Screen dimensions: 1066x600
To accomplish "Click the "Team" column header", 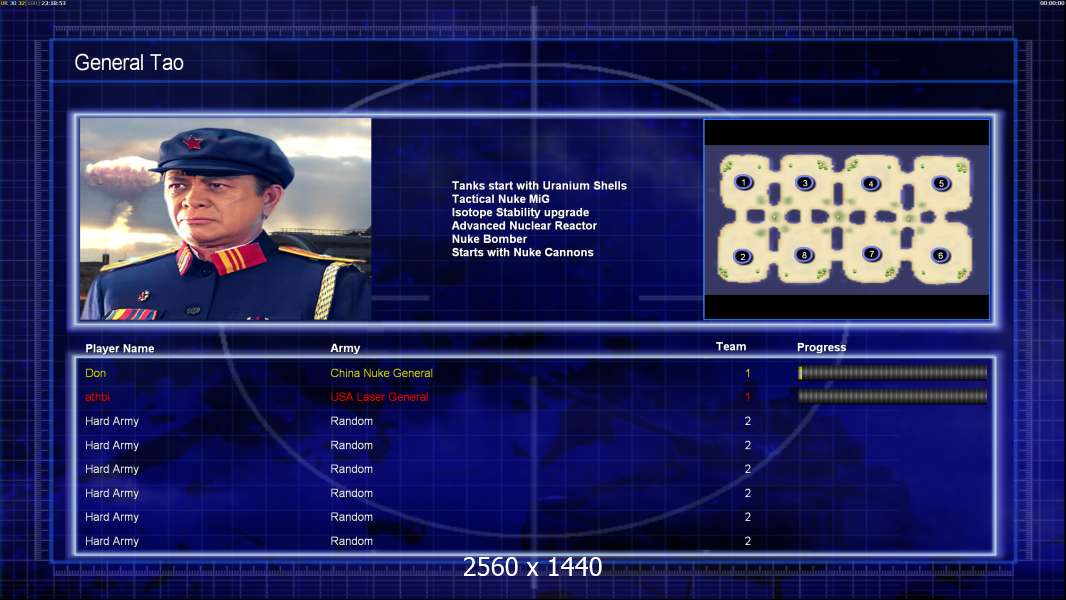I will point(731,347).
